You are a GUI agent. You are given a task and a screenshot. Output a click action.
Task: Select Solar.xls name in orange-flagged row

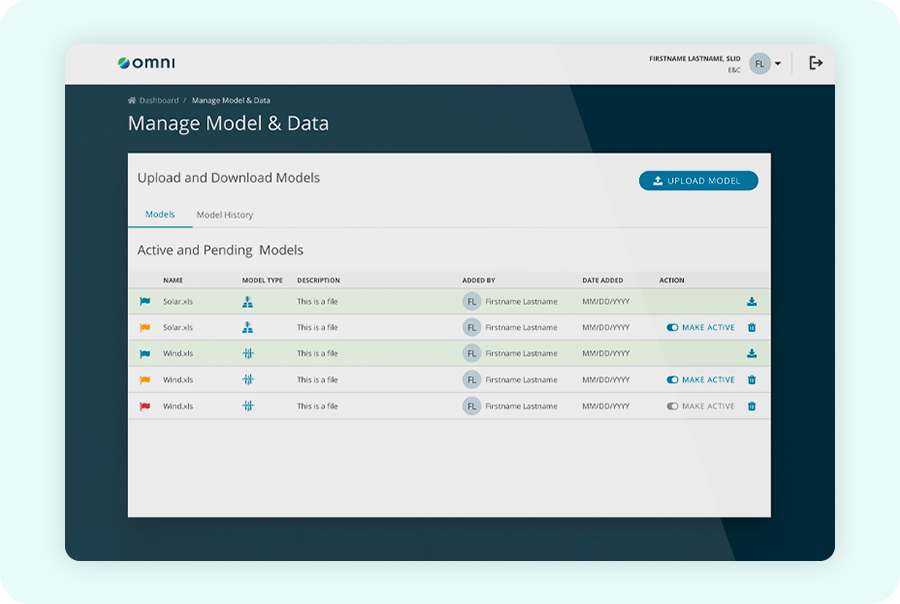coord(178,327)
